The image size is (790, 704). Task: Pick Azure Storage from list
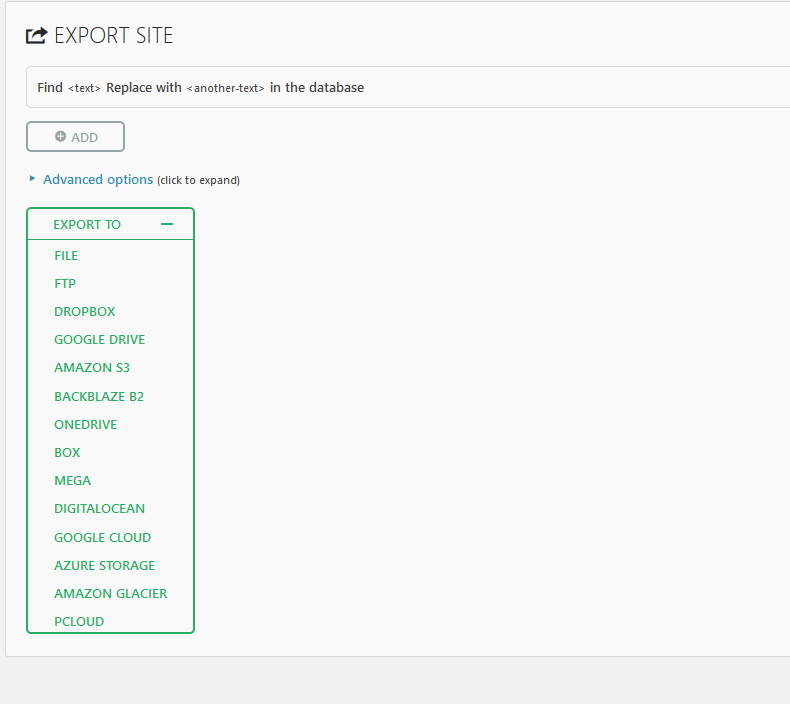pos(105,566)
